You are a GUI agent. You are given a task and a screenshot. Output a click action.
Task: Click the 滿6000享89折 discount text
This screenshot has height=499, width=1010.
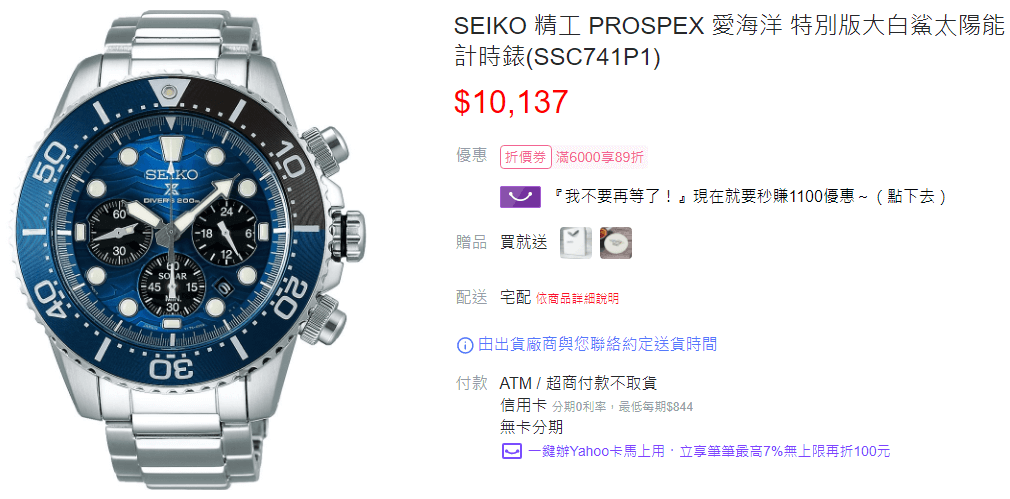(x=599, y=157)
